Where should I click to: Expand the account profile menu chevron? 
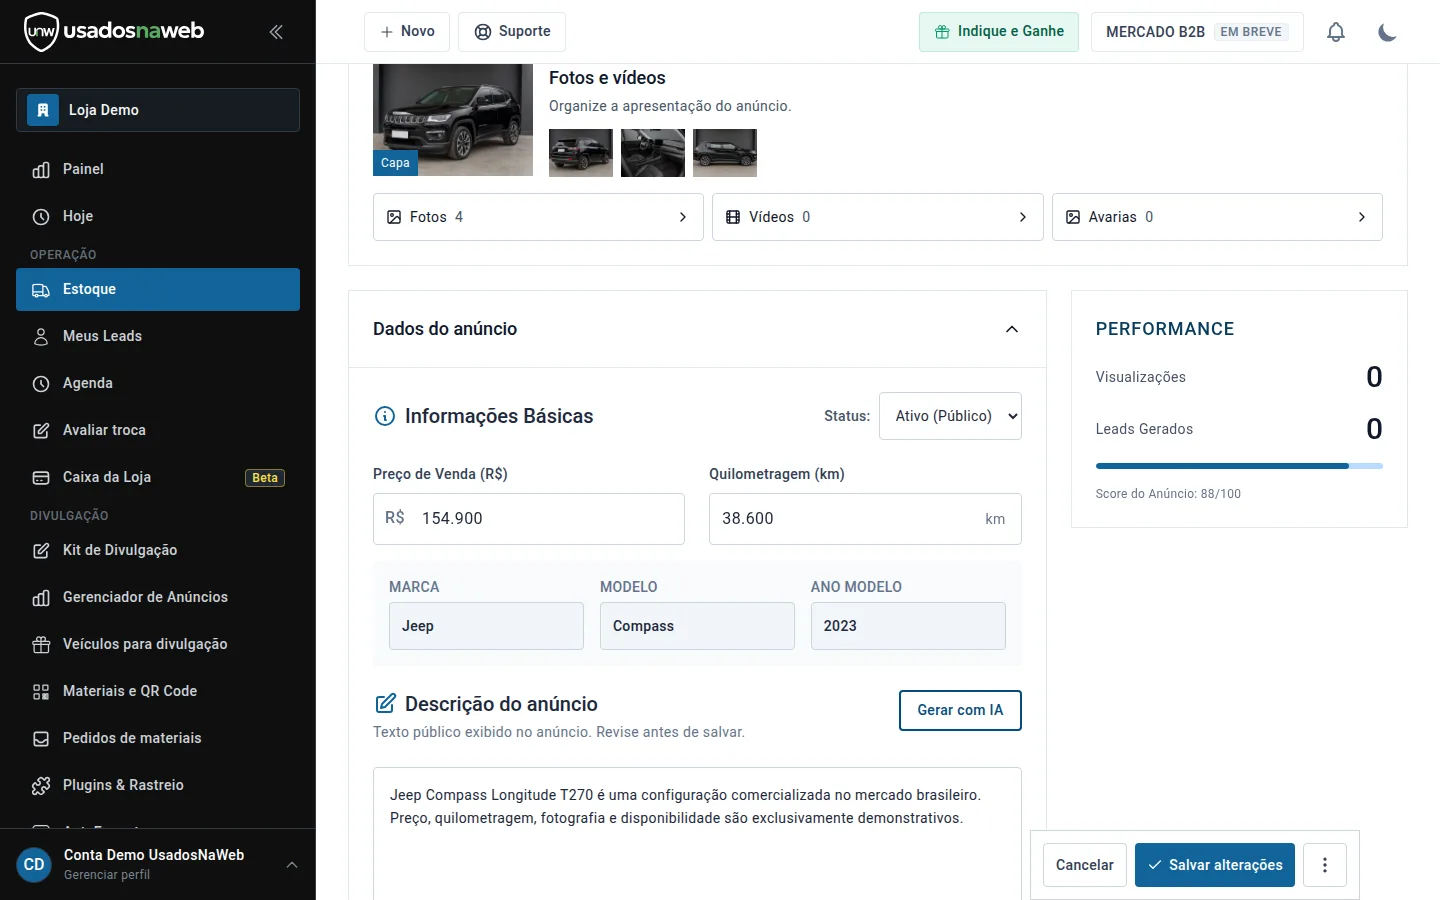coord(292,865)
